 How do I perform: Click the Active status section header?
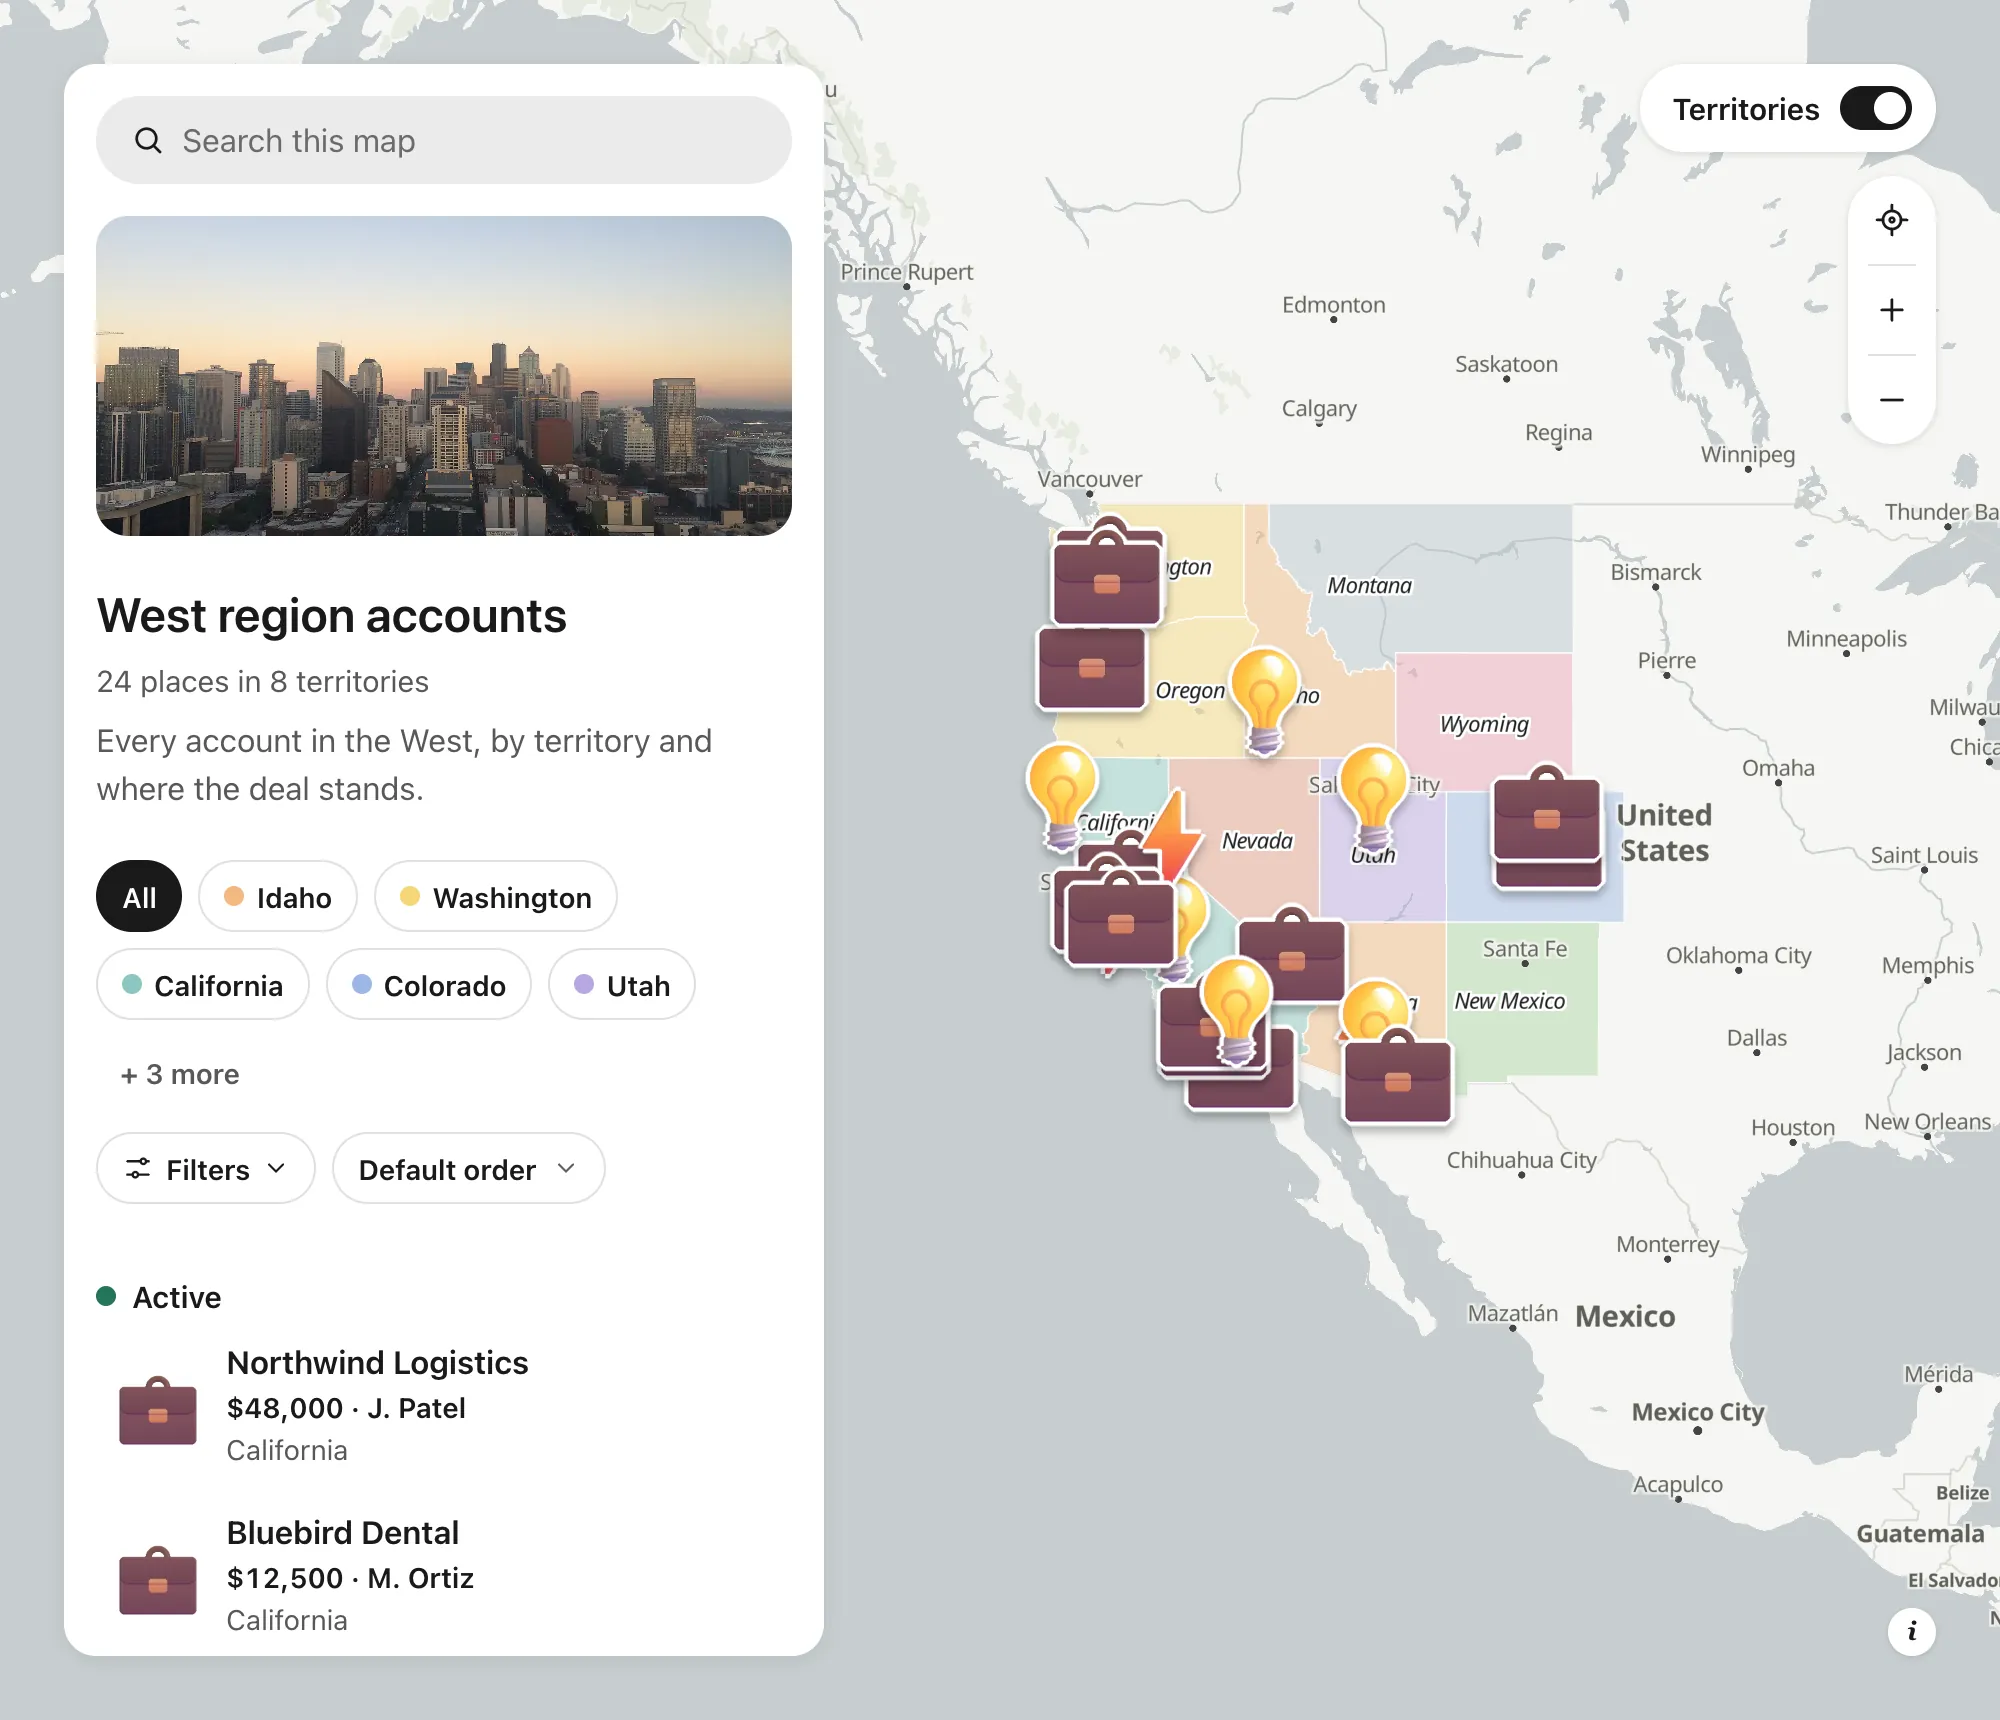159,1297
